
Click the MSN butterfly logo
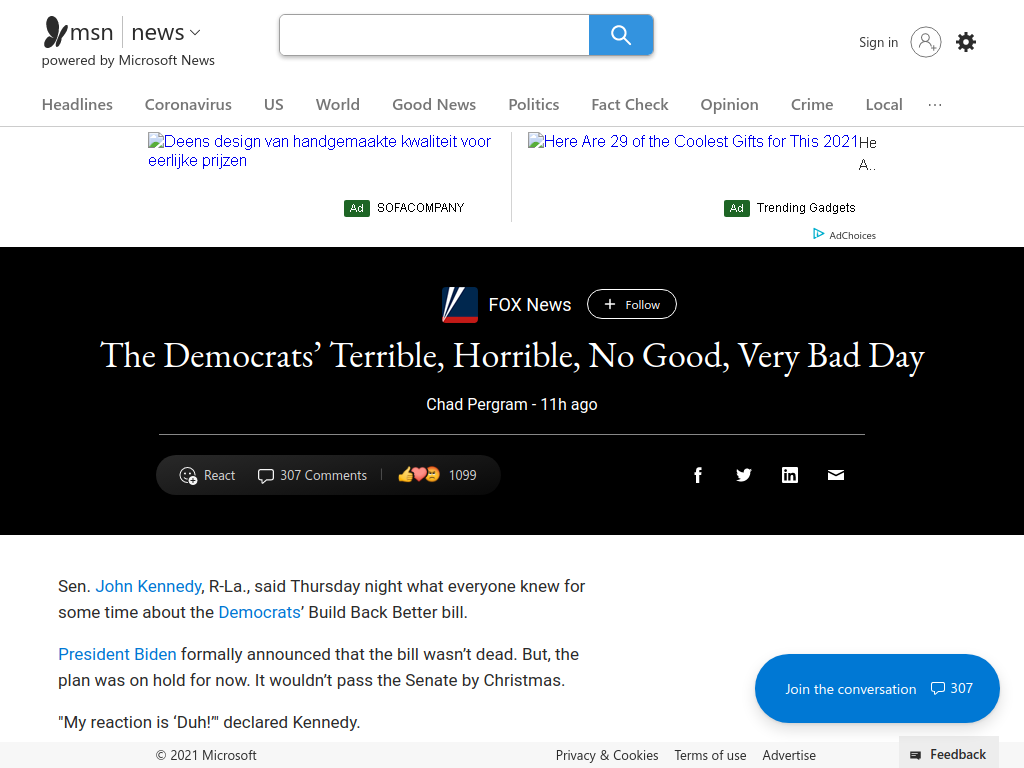(56, 32)
